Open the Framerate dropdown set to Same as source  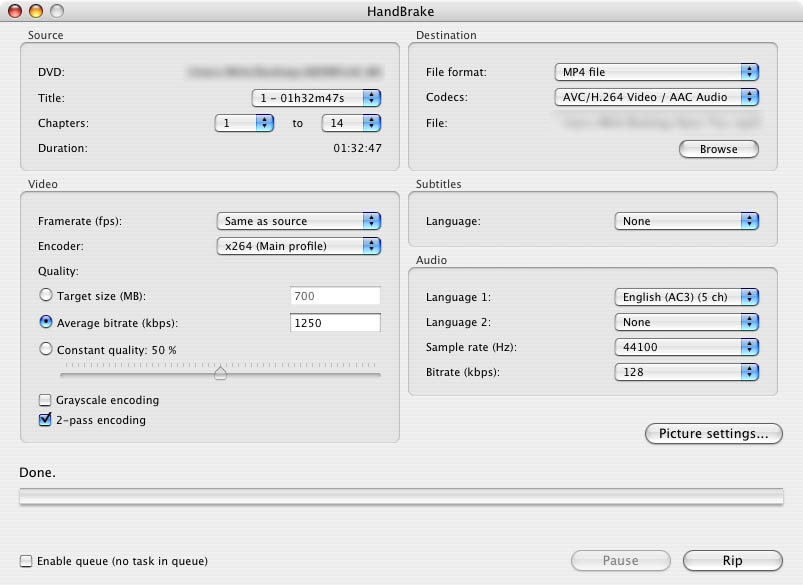click(x=299, y=221)
